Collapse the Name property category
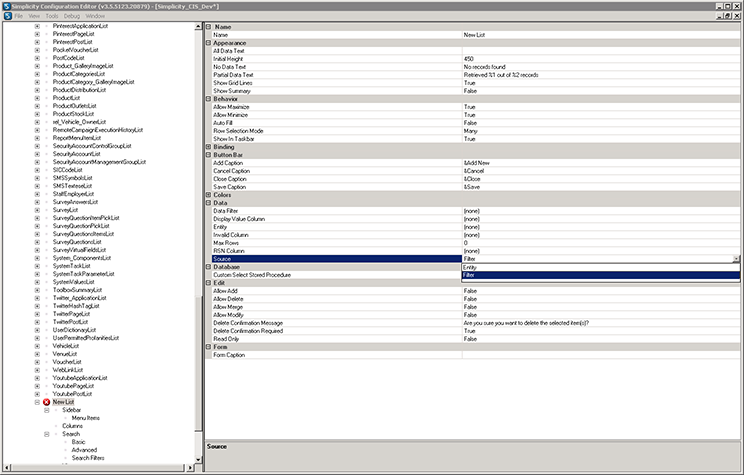Image resolution: width=744 pixels, height=475 pixels. pos(208,27)
